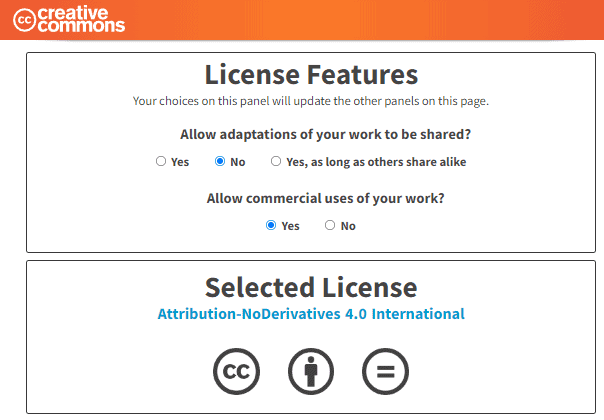Viewport: 604px width, 420px height.
Task: Select 'No' for allowing adaptations
Action: [x=220, y=161]
